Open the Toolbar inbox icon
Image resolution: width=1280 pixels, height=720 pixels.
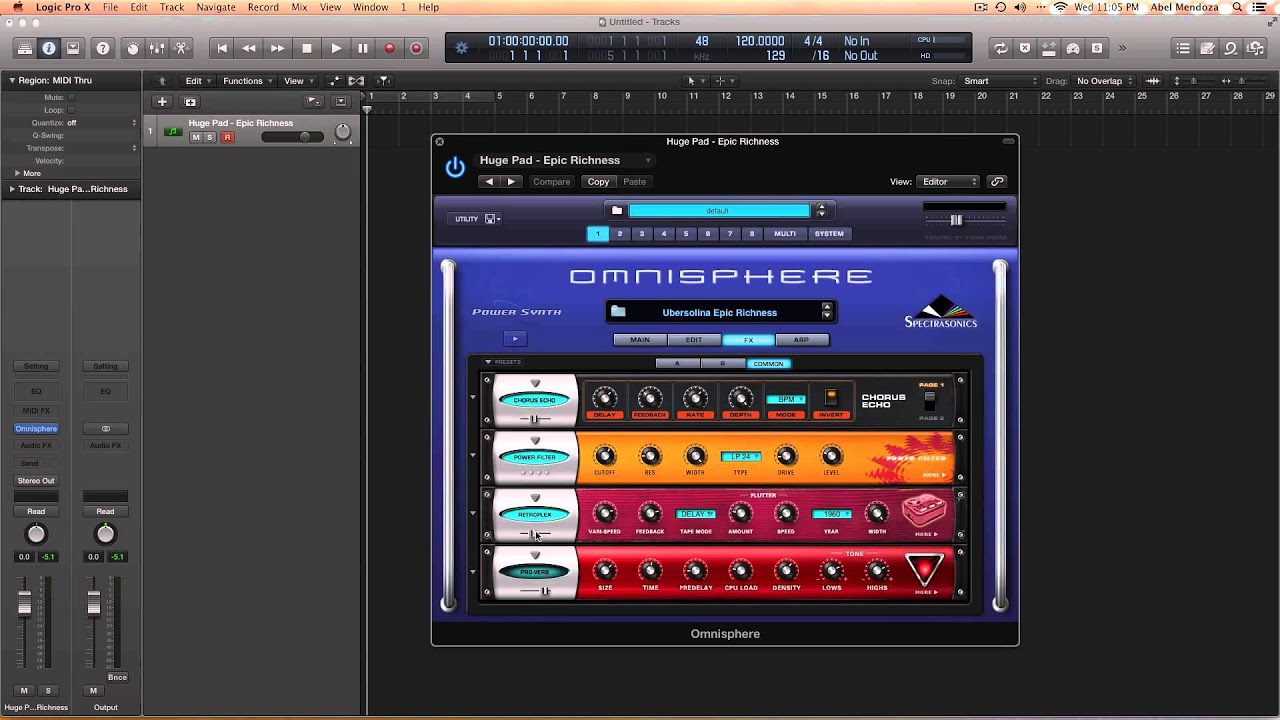click(73, 48)
